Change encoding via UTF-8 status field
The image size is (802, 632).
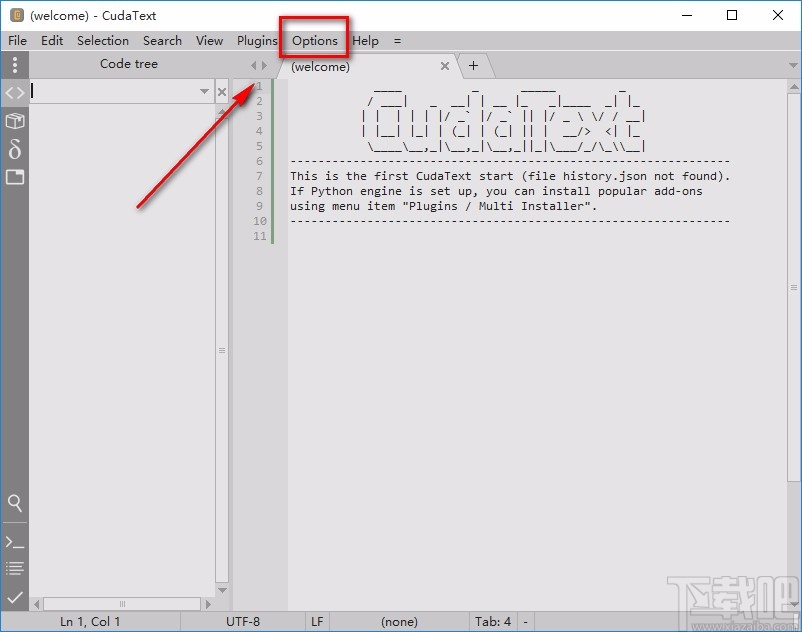pyautogui.click(x=243, y=622)
